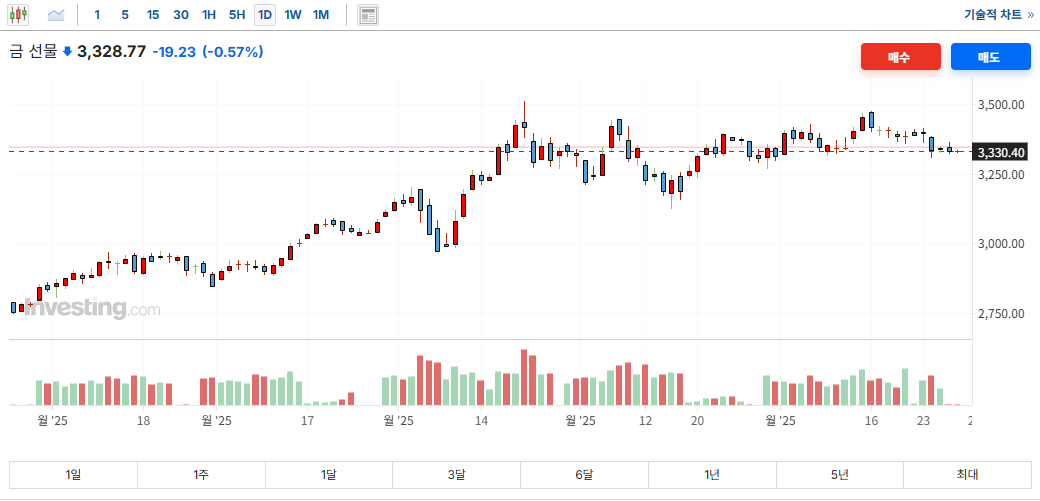
Task: Click the -19.23 (-0.57%) change text
Action: 208,52
